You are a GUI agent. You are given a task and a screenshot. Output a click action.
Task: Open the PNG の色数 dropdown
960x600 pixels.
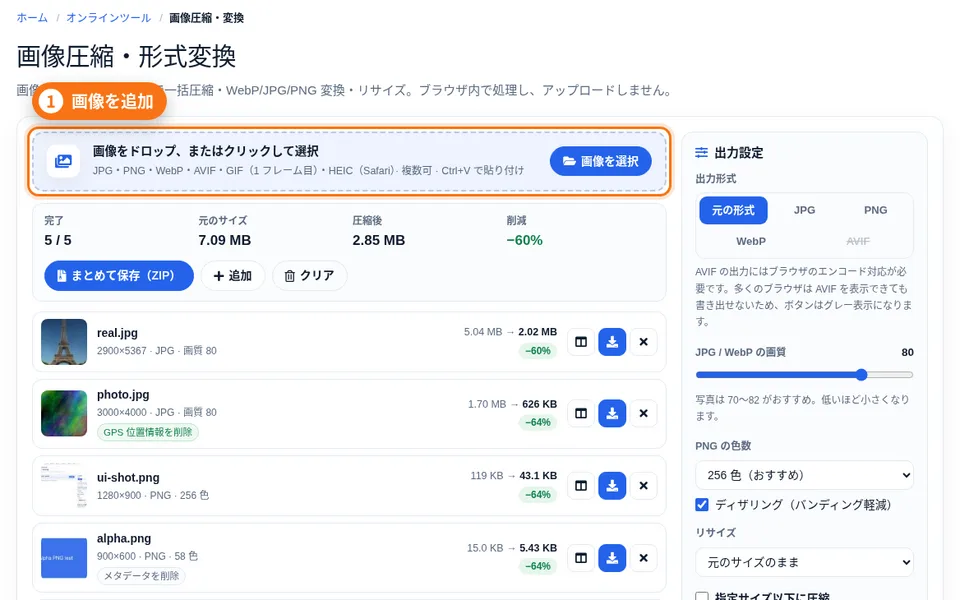[x=804, y=475]
